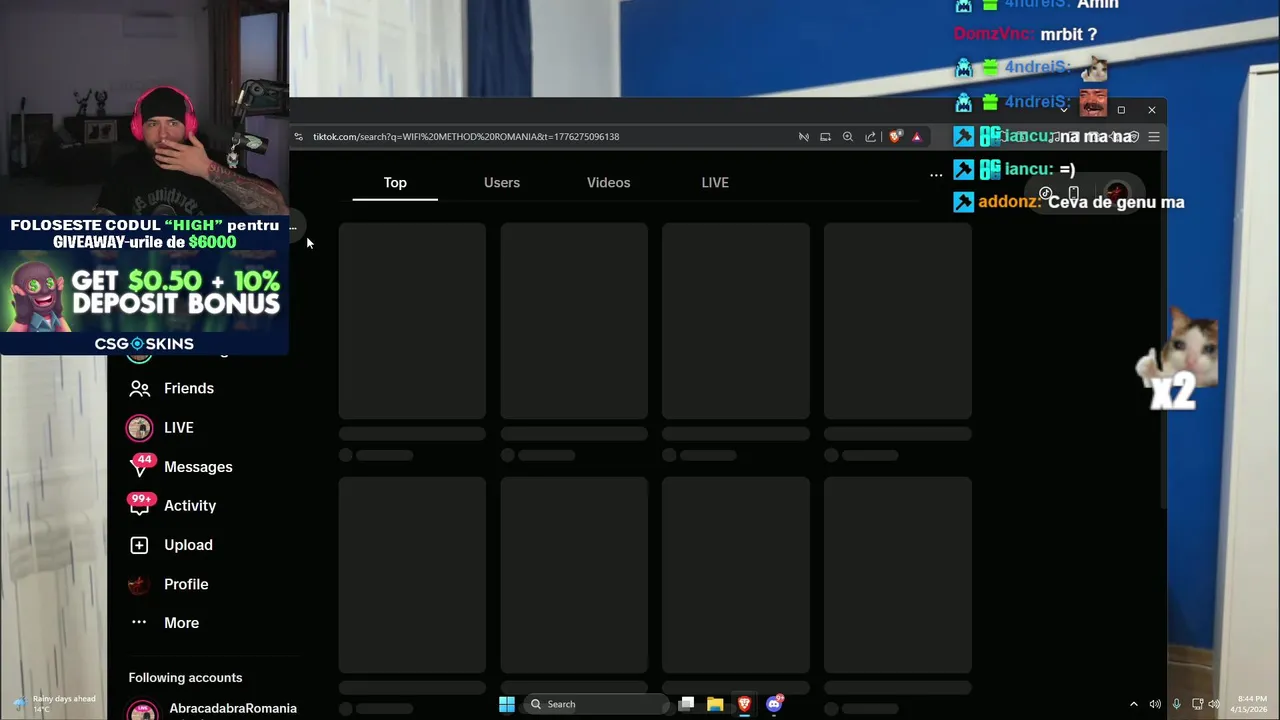Open the profile avatar at top right

pos(1116,193)
